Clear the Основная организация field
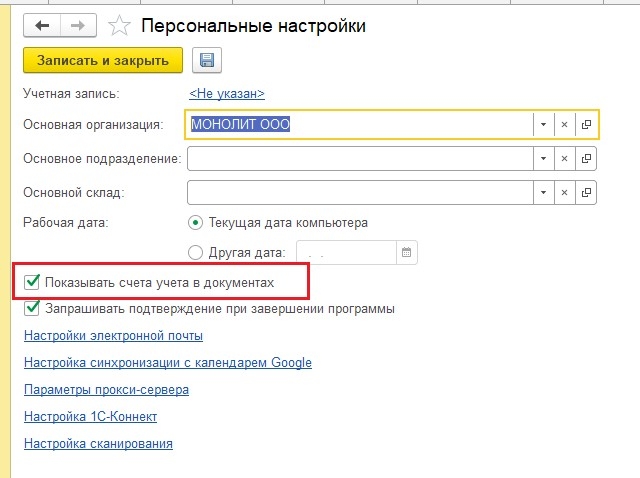640x478 pixels. pyautogui.click(x=564, y=125)
